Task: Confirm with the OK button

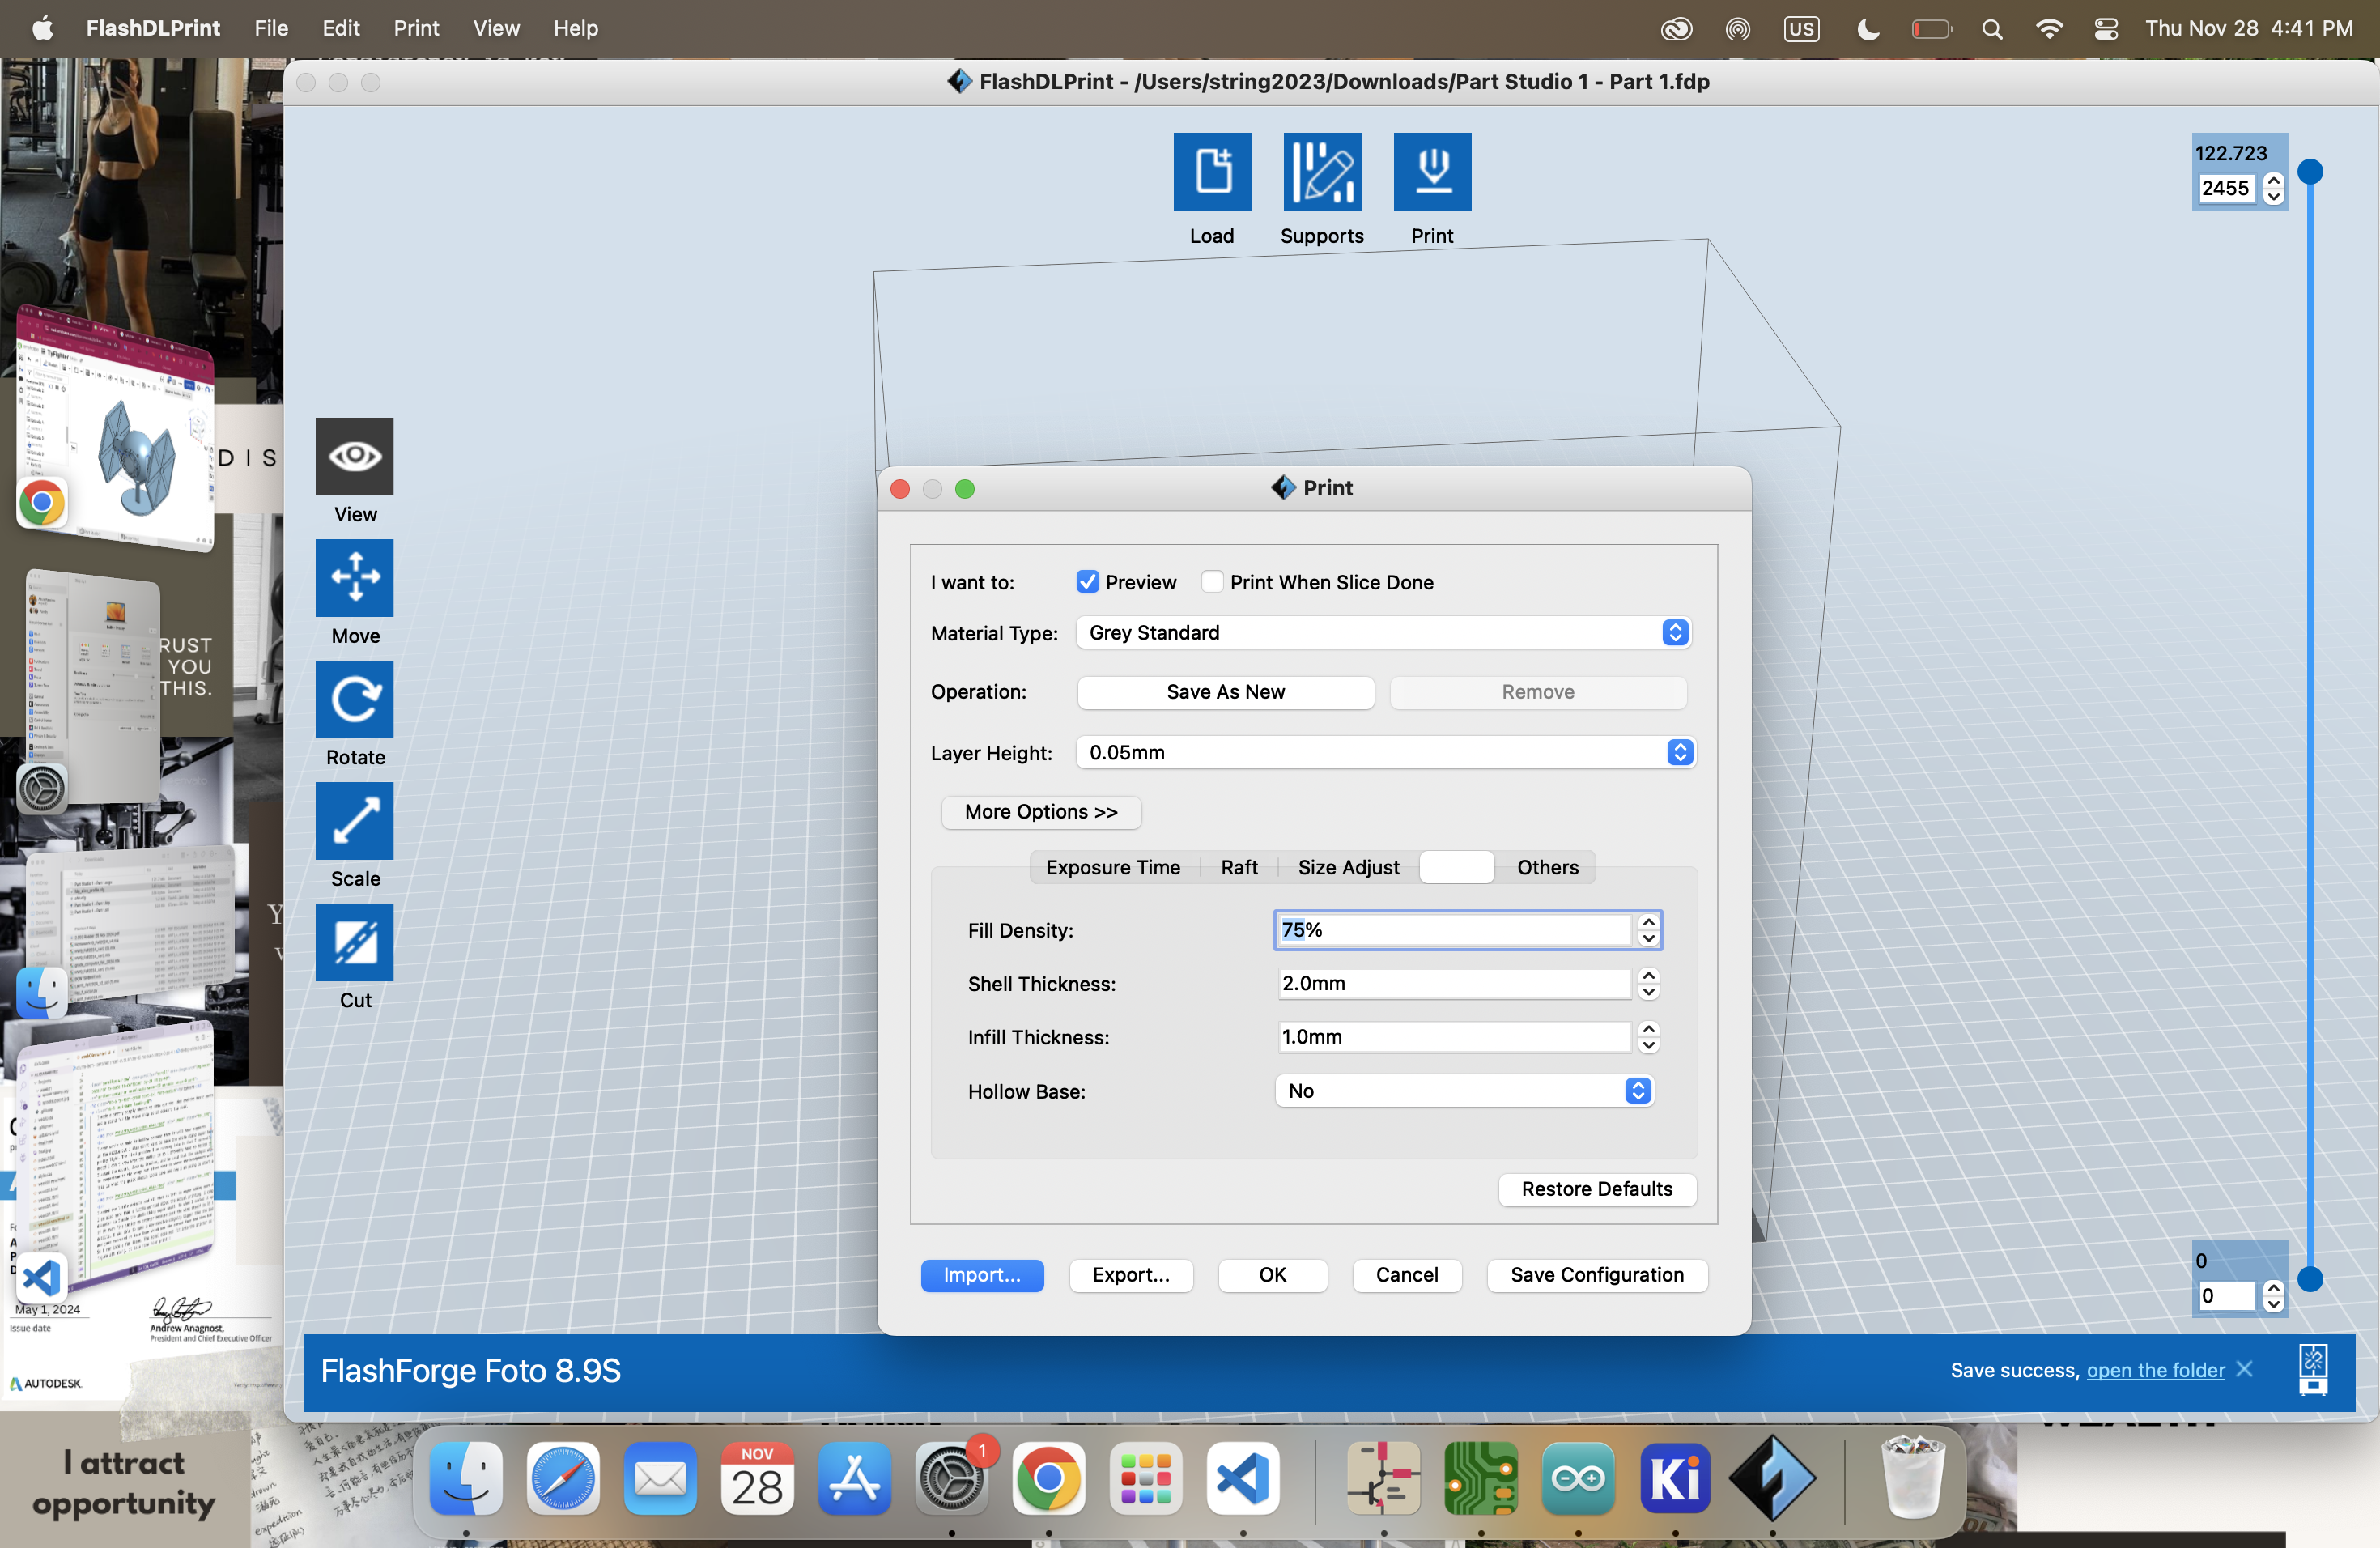Action: [x=1272, y=1275]
